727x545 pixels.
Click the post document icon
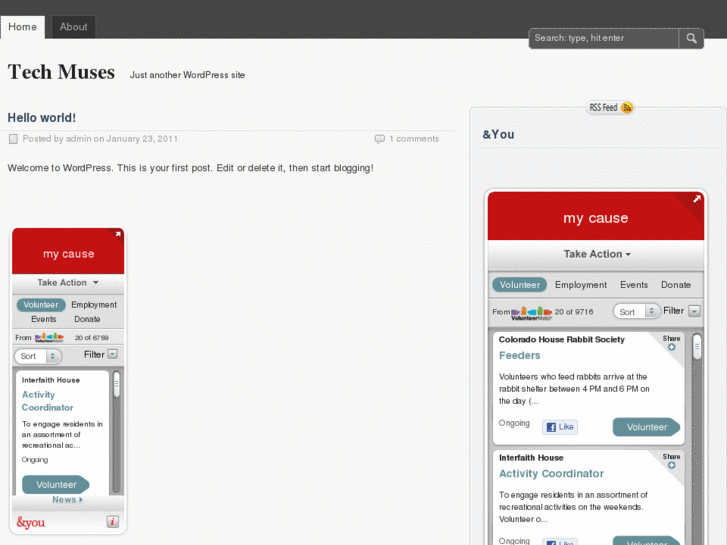click(13, 139)
